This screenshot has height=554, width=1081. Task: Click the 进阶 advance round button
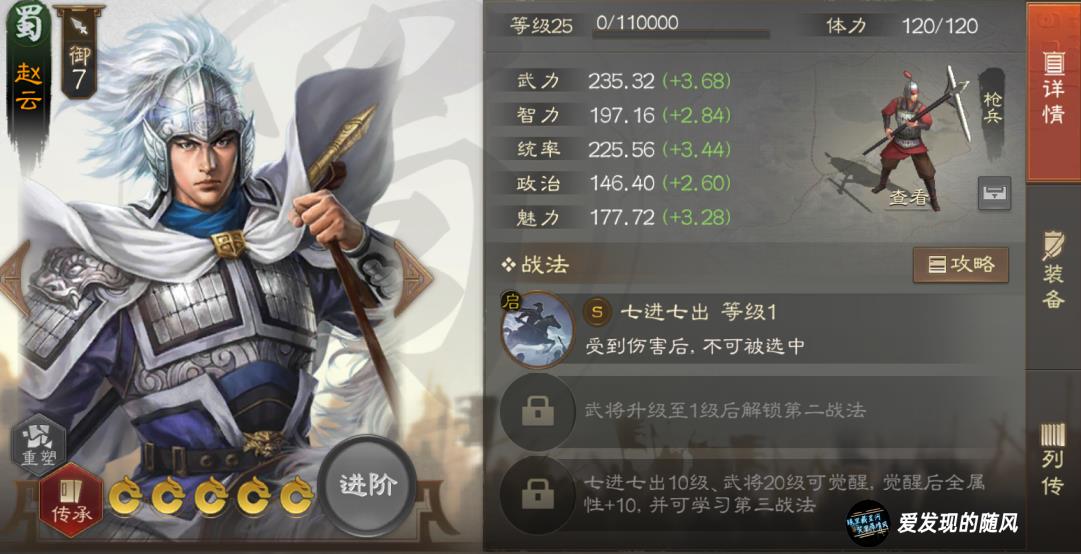point(367,485)
